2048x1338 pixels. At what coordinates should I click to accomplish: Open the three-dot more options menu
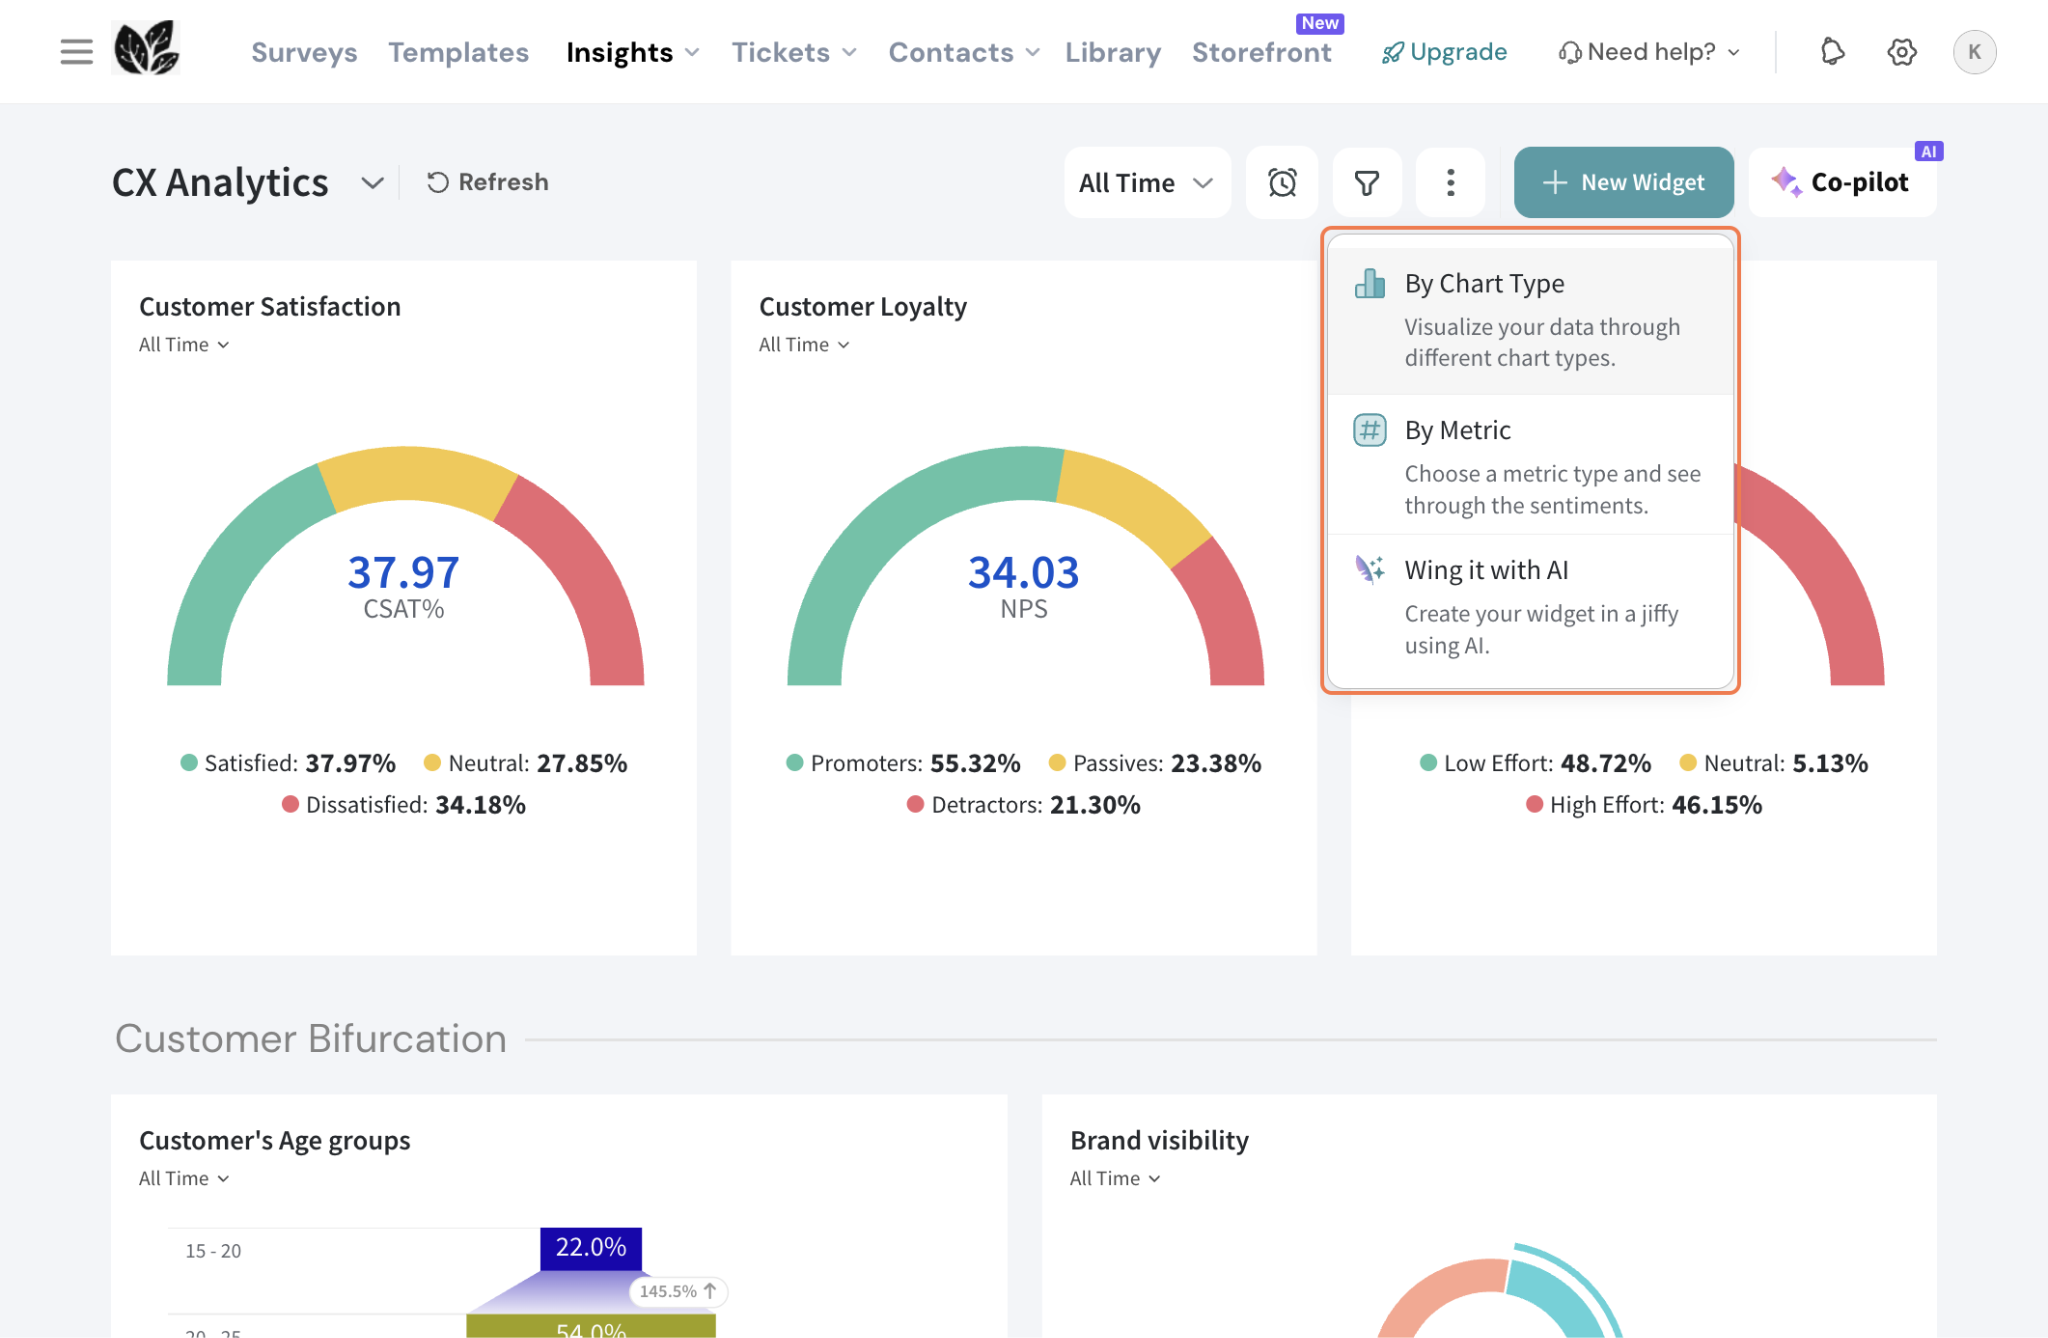1450,183
